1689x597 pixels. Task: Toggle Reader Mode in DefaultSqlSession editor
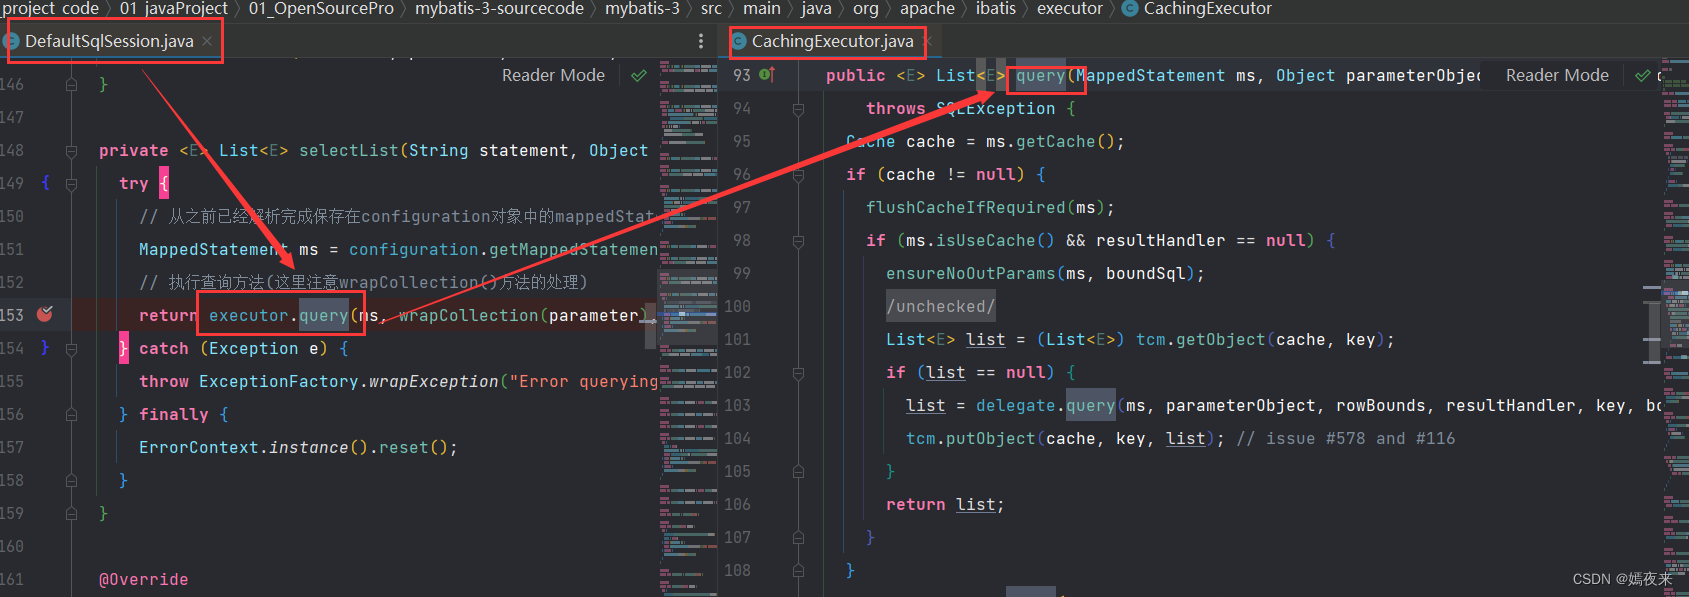point(553,75)
